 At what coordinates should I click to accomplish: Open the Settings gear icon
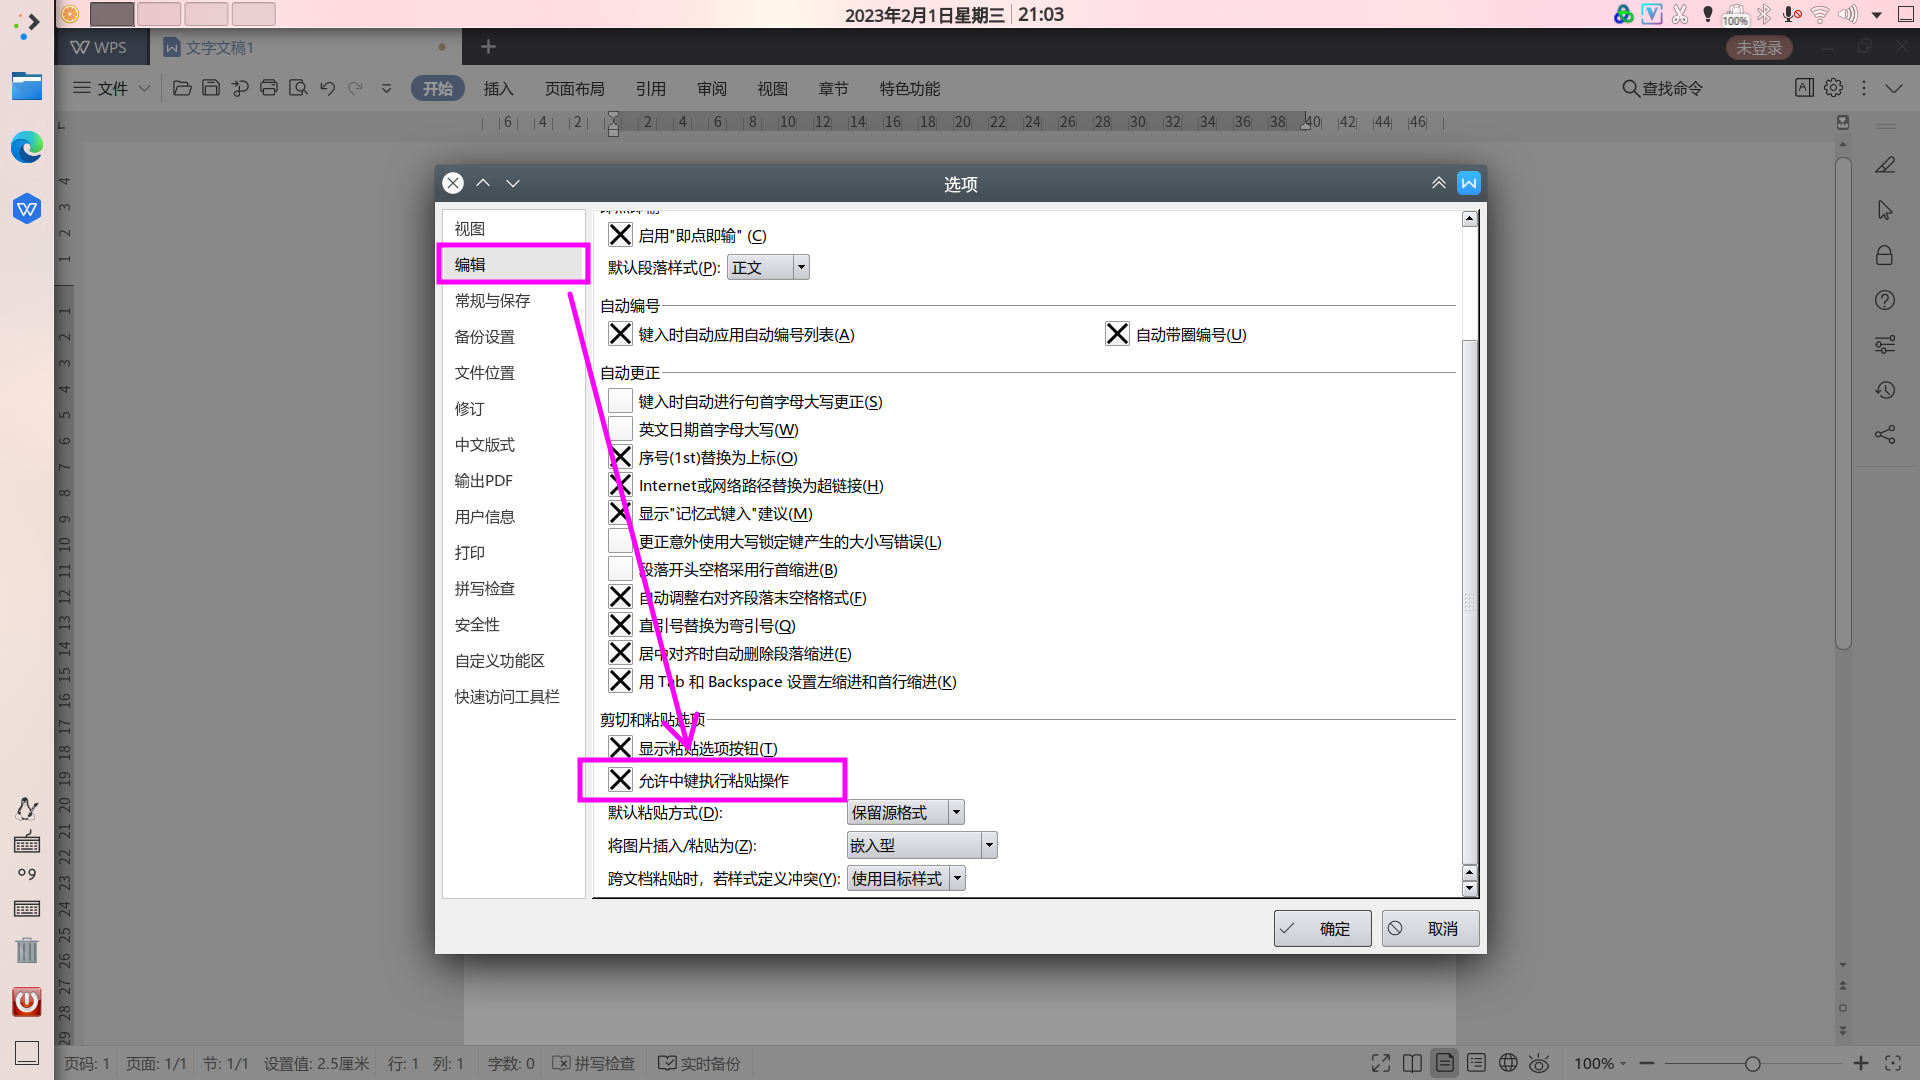pyautogui.click(x=1833, y=88)
